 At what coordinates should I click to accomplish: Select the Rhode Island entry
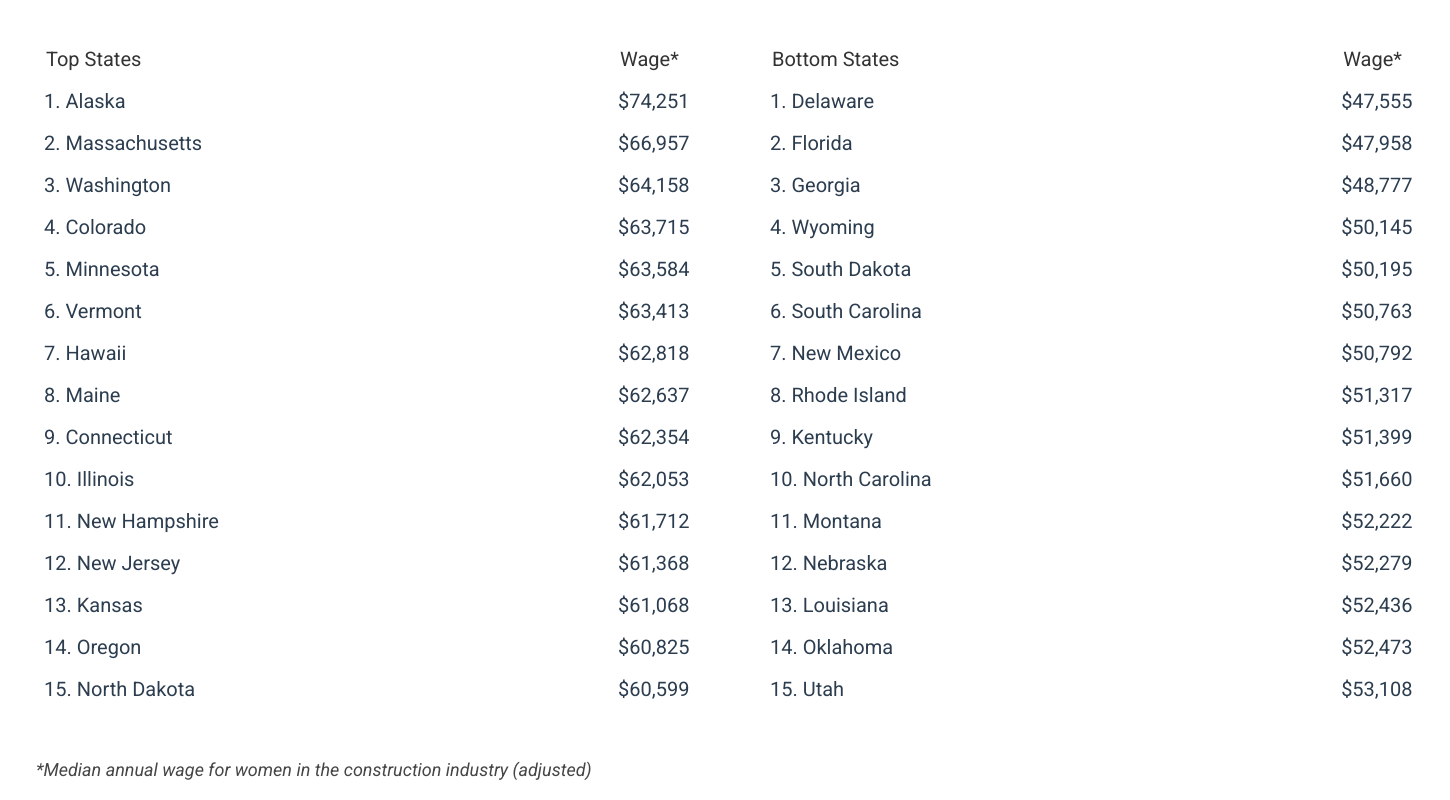click(x=838, y=395)
